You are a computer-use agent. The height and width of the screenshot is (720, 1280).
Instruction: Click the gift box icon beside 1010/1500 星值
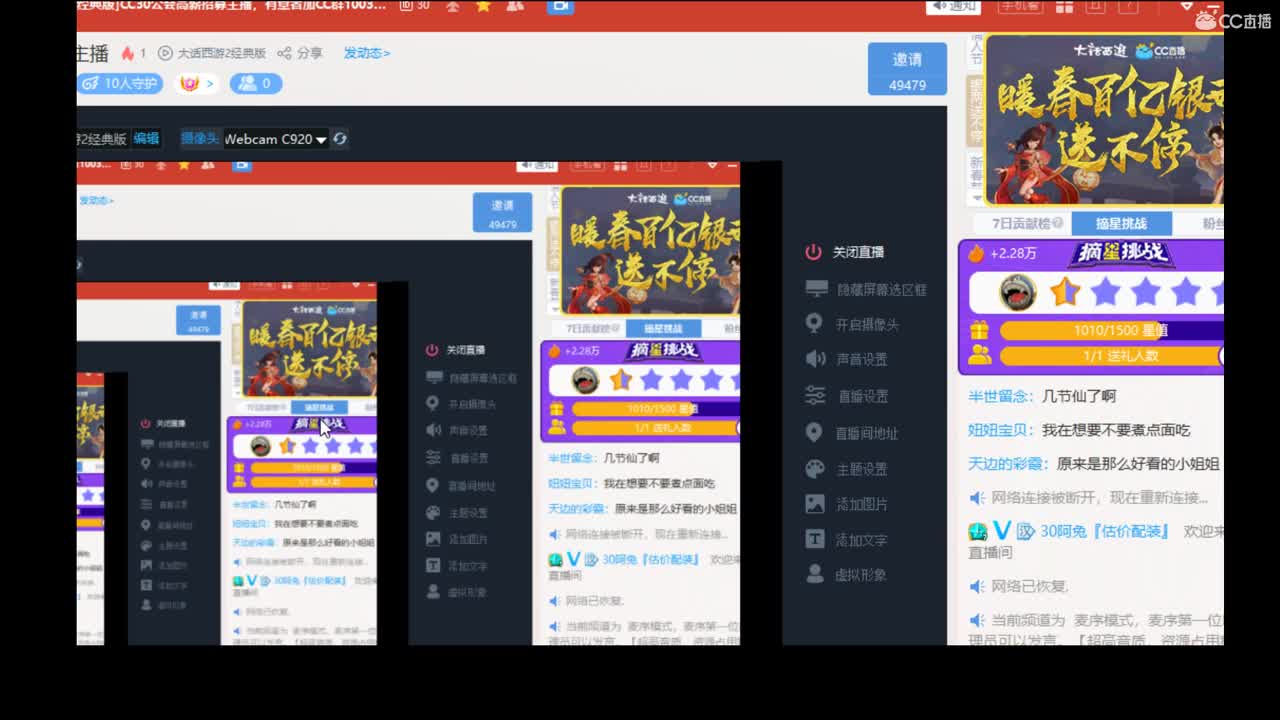pyautogui.click(x=979, y=330)
